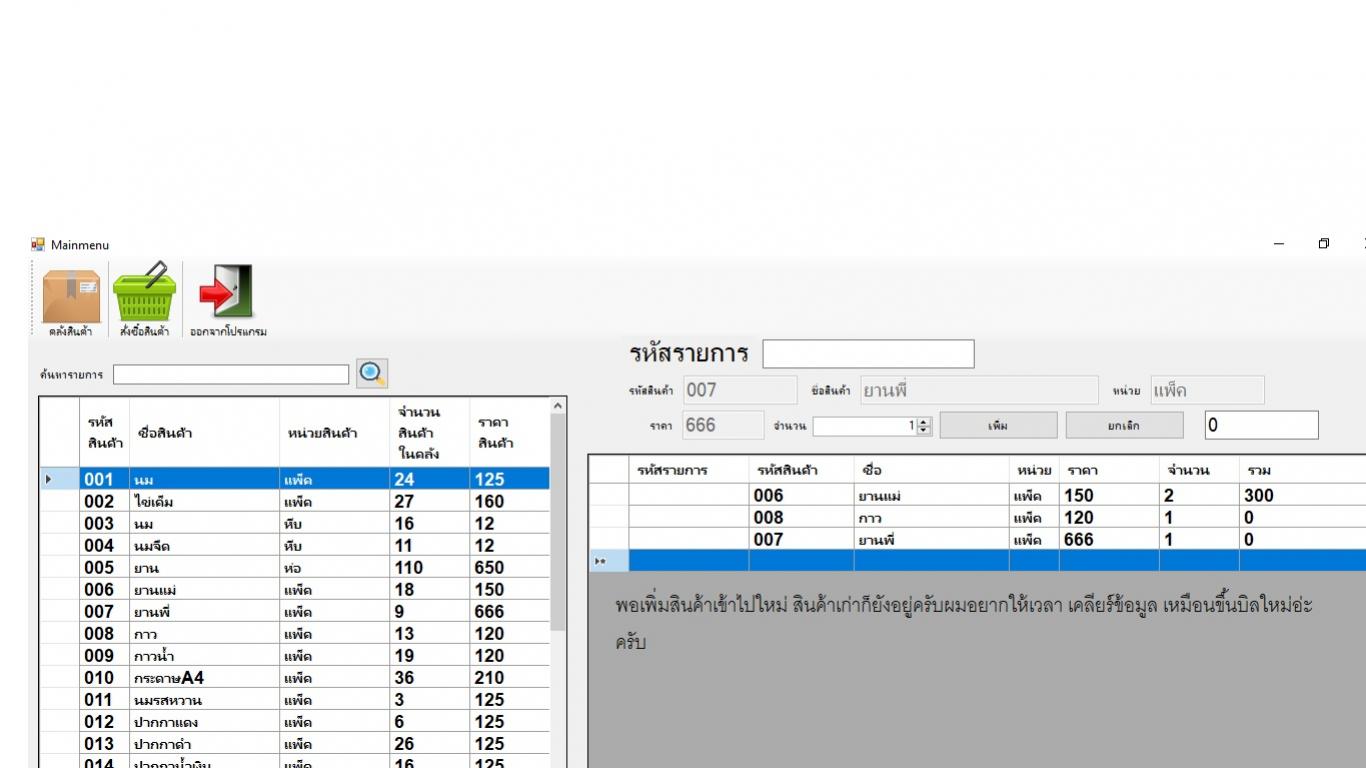Click the ราคาสินค้า column header
Viewport: 1366px width, 768px height.
[x=508, y=433]
